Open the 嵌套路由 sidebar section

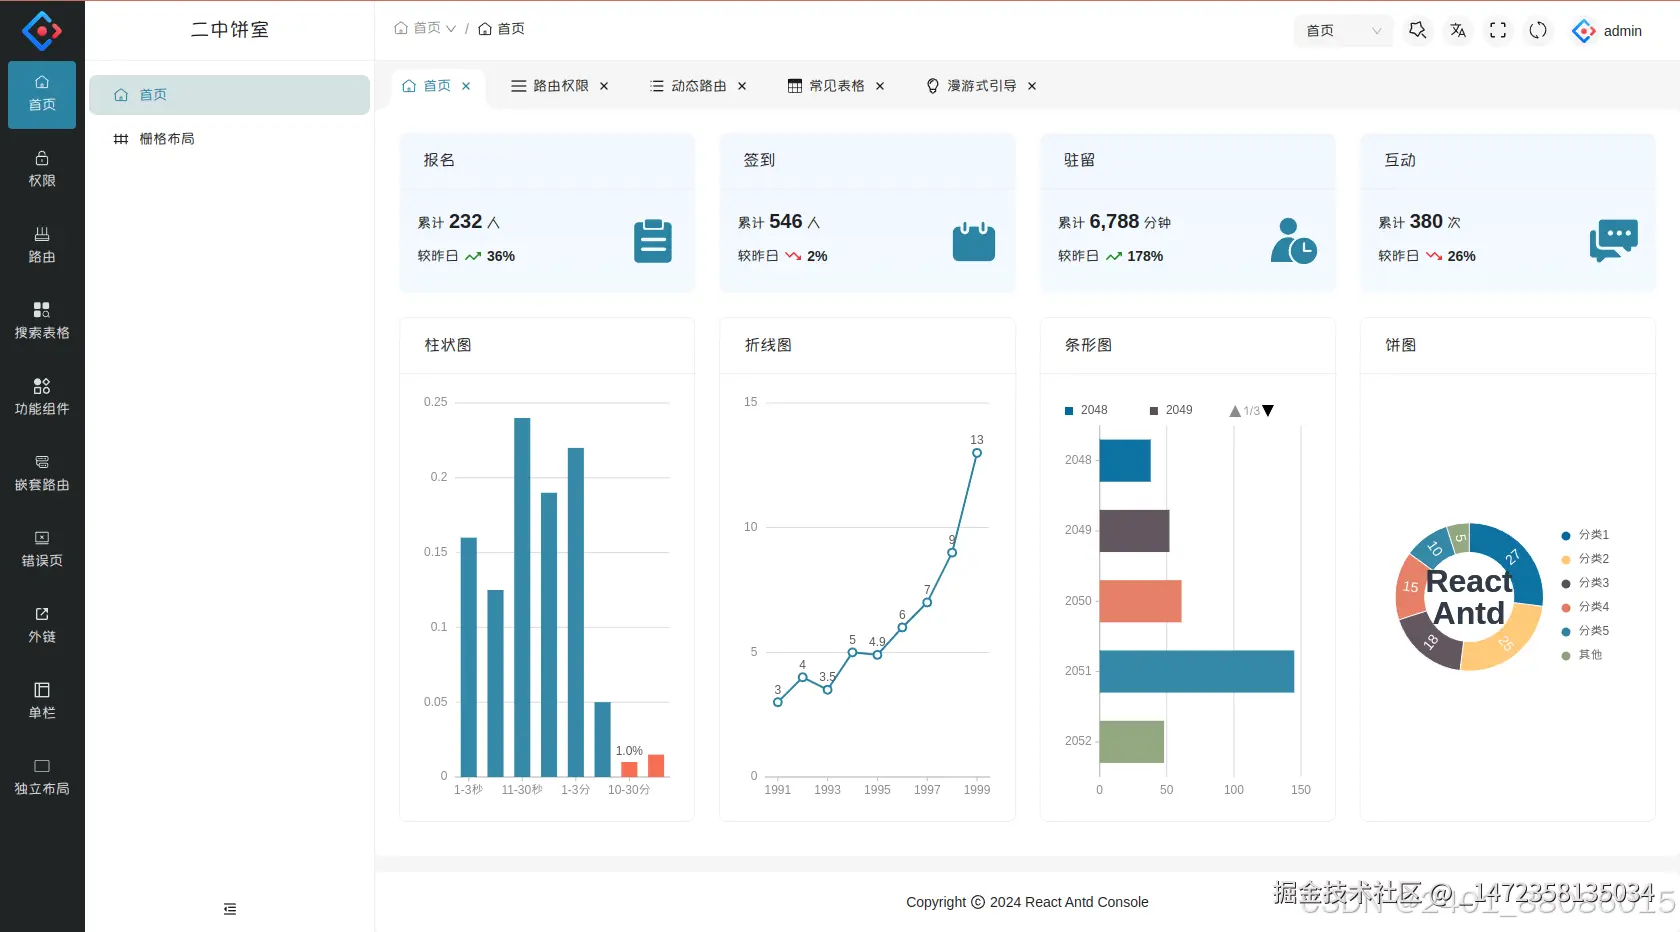click(x=42, y=474)
